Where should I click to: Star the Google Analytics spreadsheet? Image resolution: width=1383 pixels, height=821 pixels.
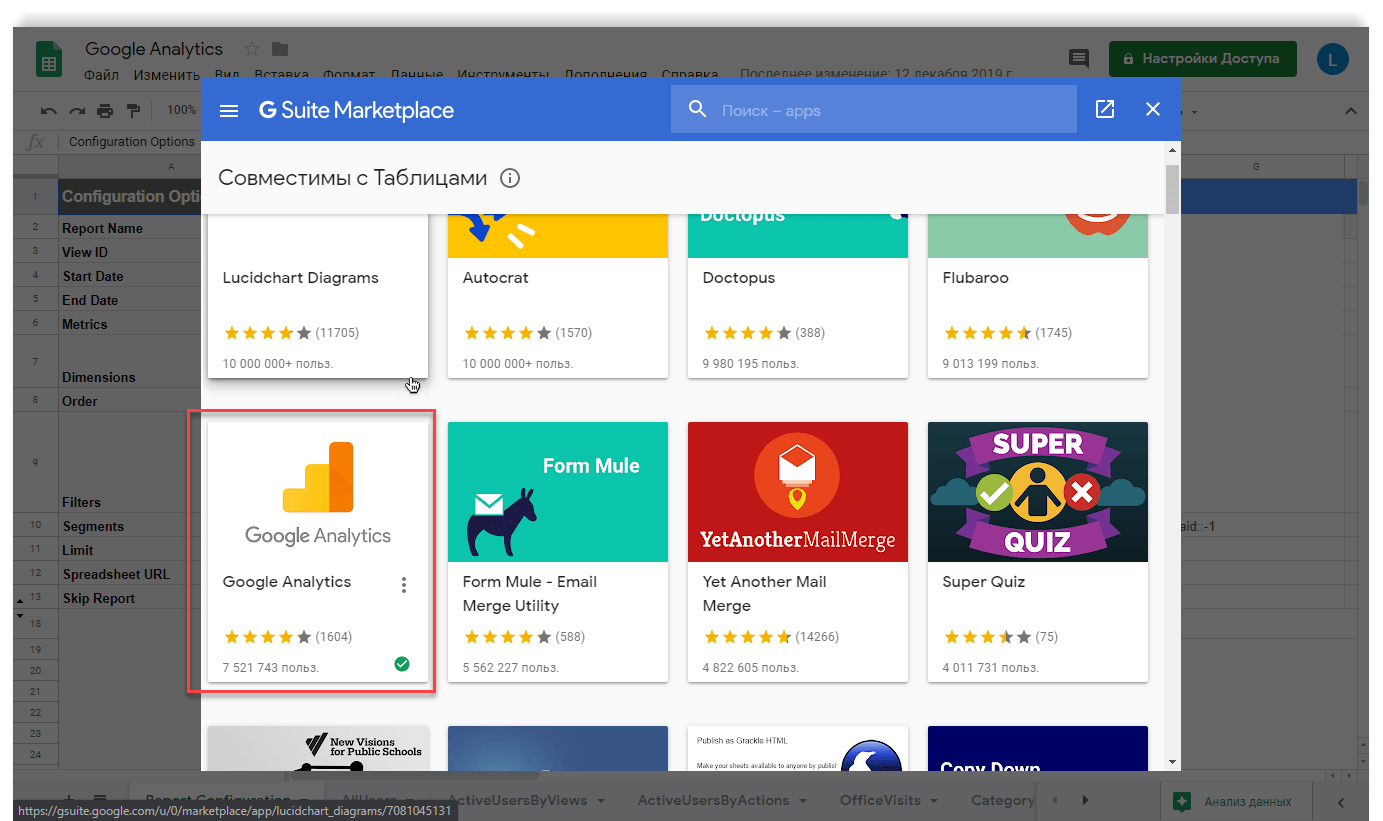pyautogui.click(x=252, y=49)
